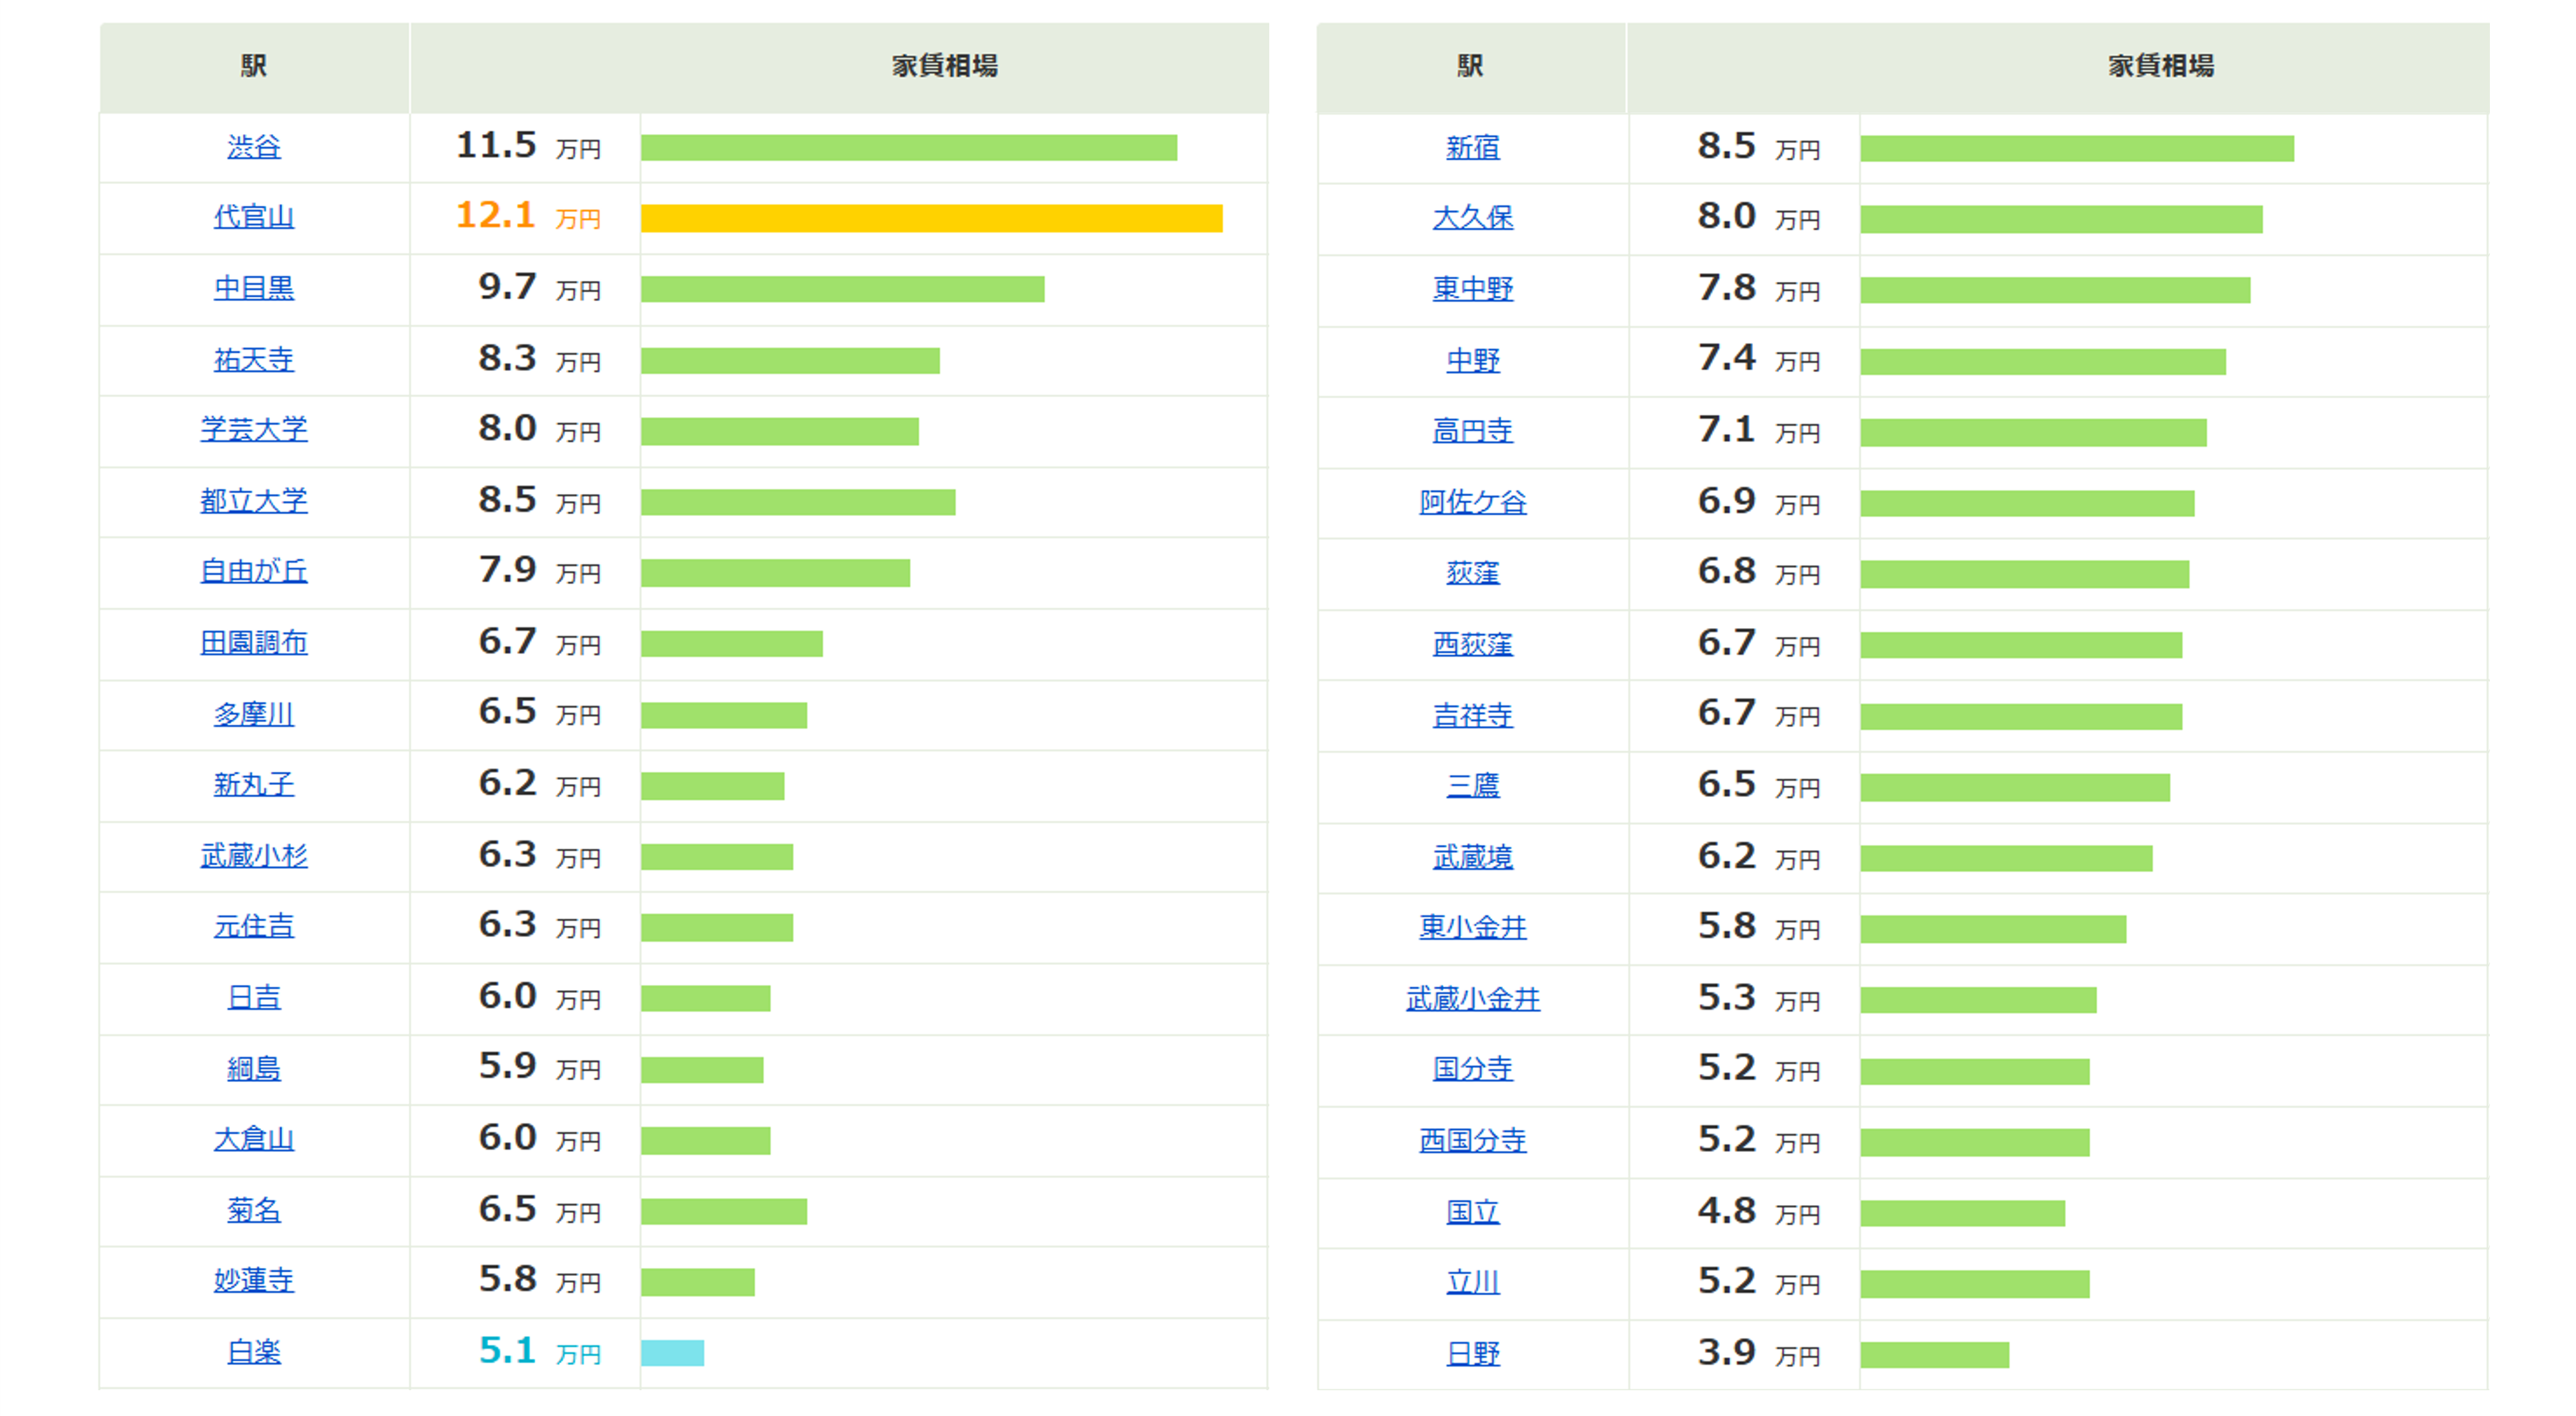Click the yellow 12.1万円 rent bar

(932, 218)
